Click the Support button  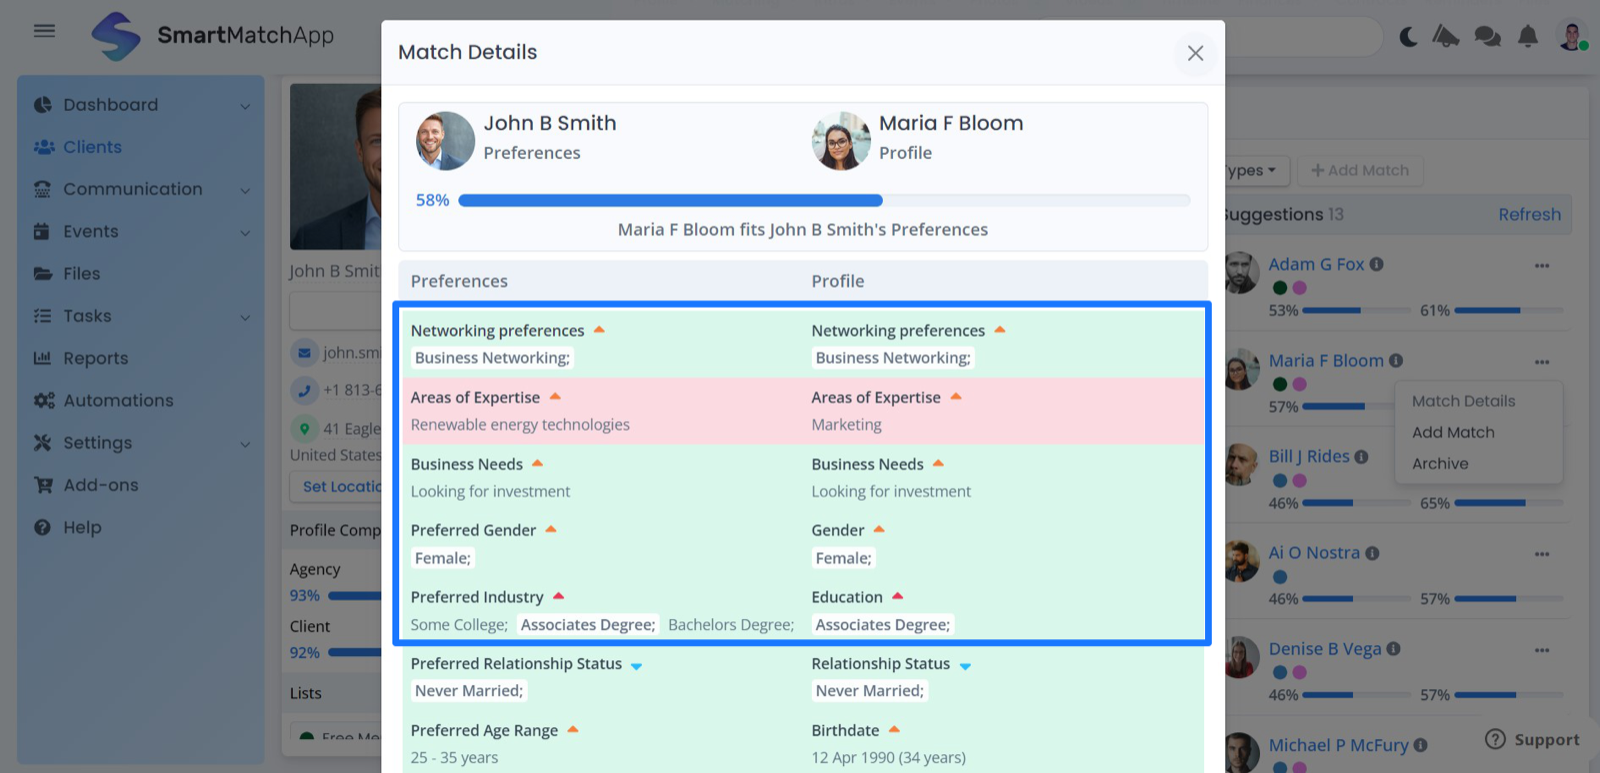[x=1532, y=739]
